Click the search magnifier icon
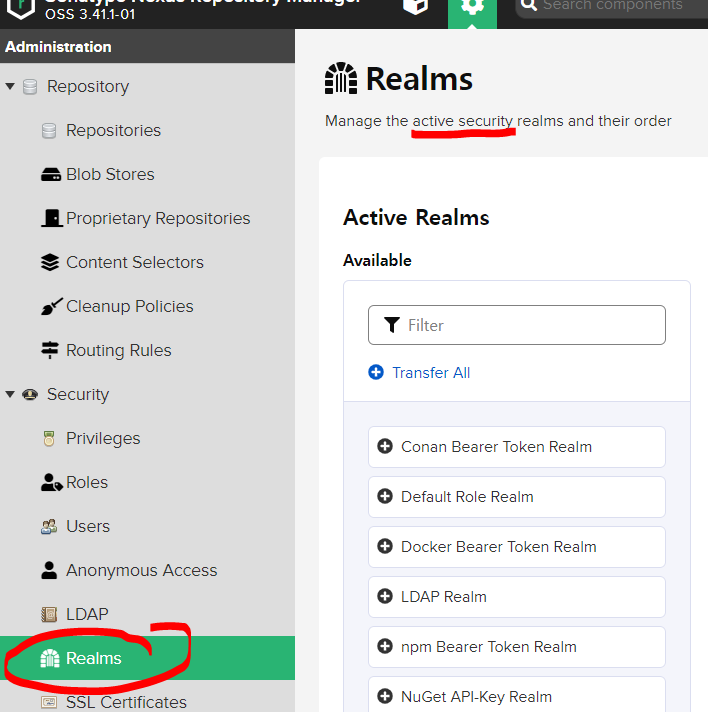This screenshot has width=708, height=712. point(528,5)
